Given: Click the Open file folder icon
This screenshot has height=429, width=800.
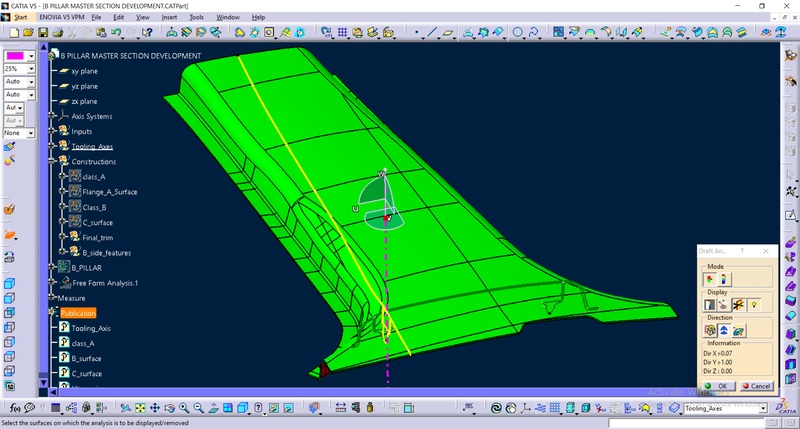Looking at the screenshot, I should pyautogui.click(x=28, y=33).
